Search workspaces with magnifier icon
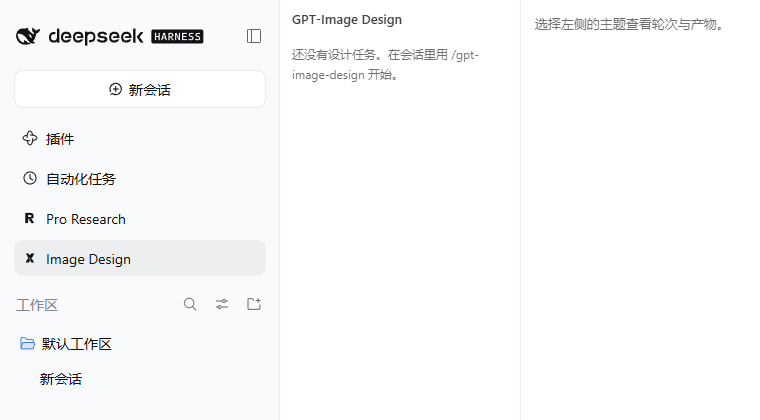 click(190, 304)
